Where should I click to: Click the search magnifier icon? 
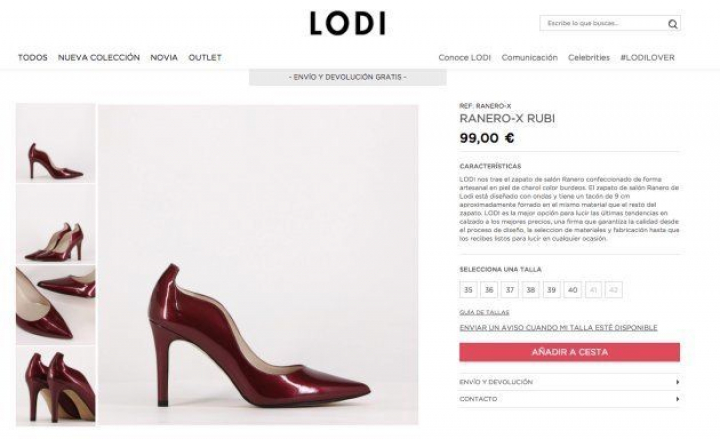(x=673, y=24)
